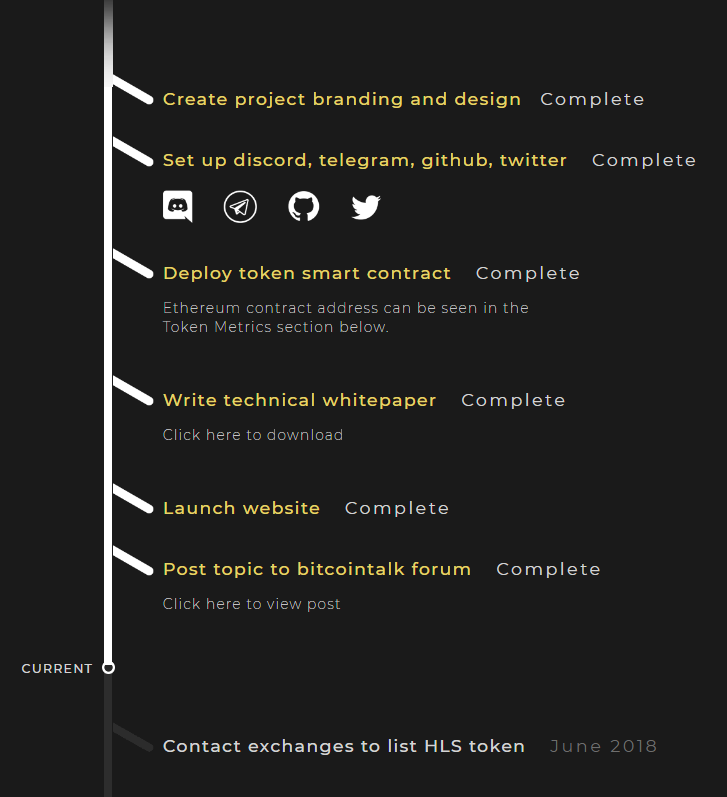This screenshot has width=727, height=797.
Task: Click the Twitter bird icon
Action: tap(366, 207)
